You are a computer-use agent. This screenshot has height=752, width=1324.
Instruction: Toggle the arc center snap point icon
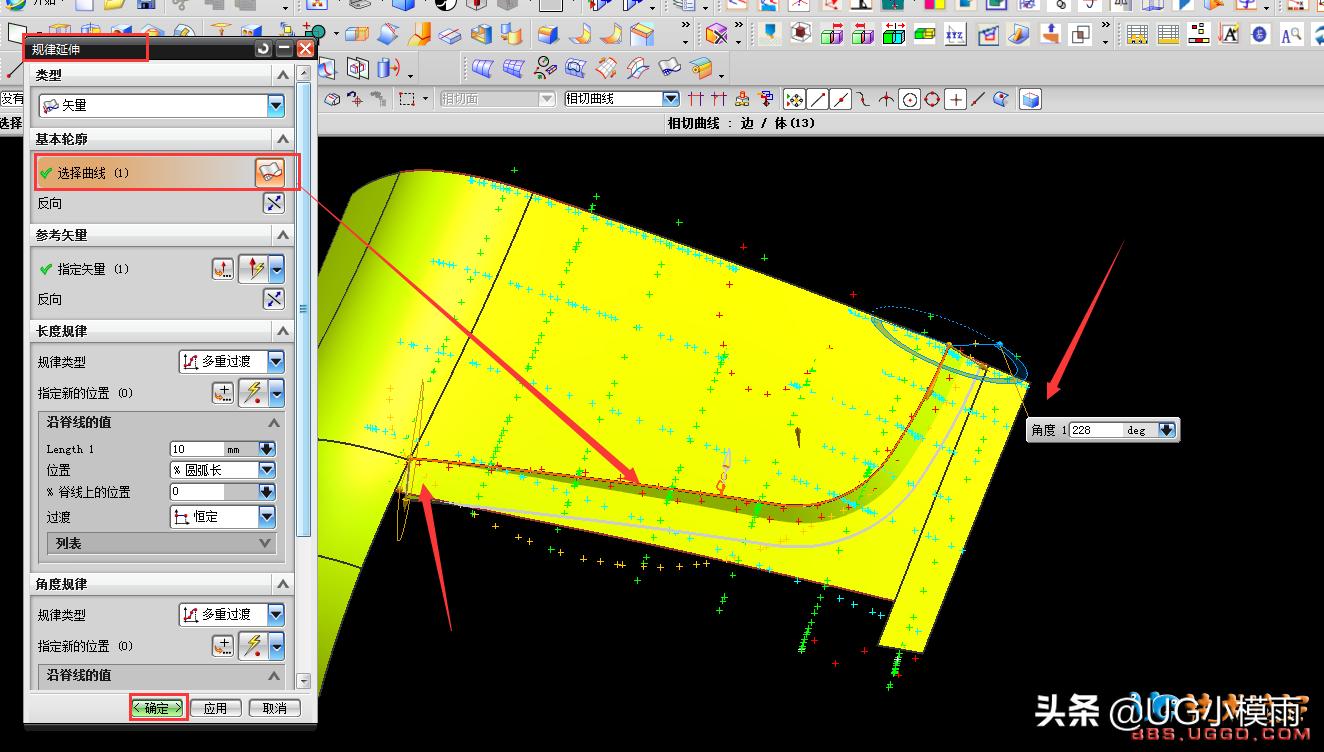pyautogui.click(x=909, y=99)
